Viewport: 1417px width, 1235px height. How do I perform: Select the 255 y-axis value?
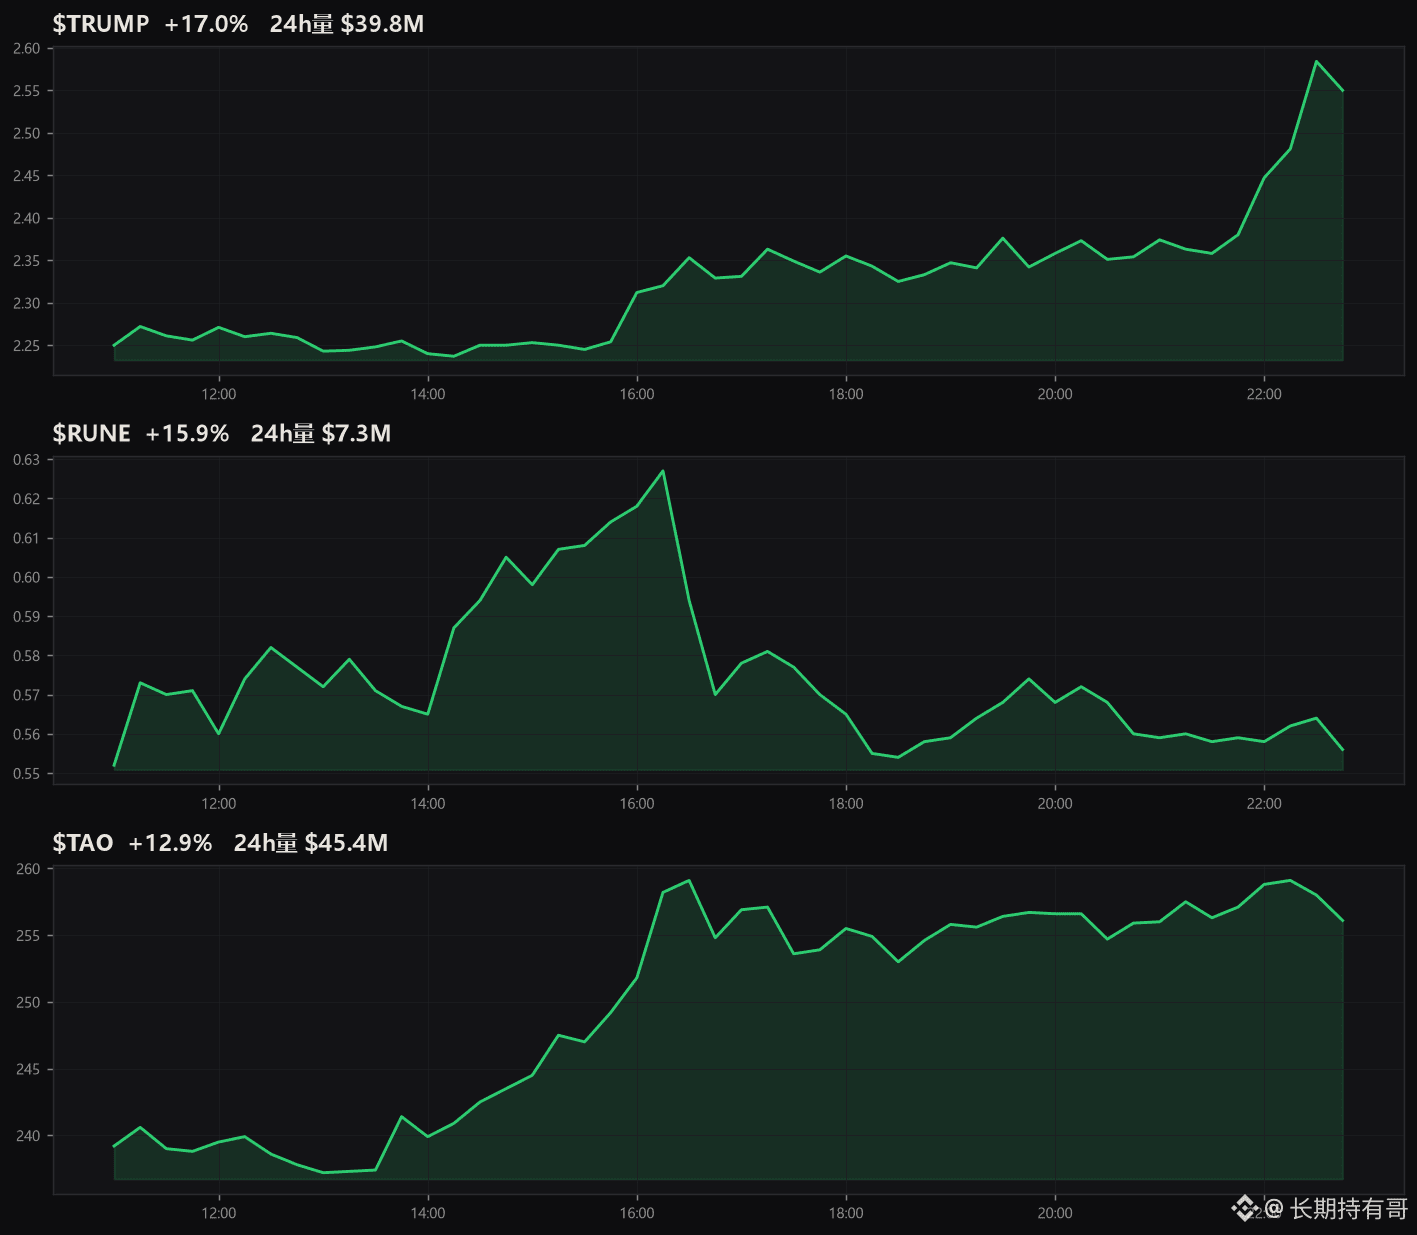(28, 936)
